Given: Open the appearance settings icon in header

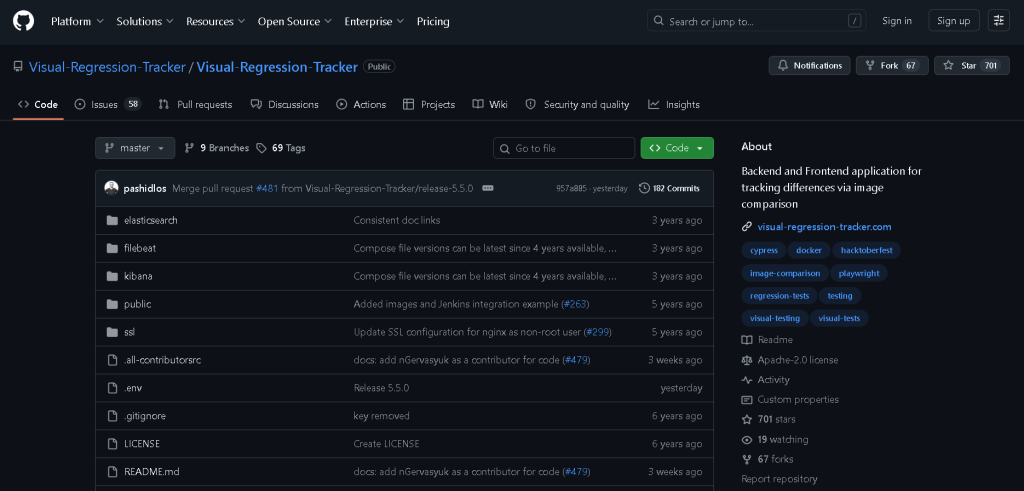Looking at the screenshot, I should [999, 21].
